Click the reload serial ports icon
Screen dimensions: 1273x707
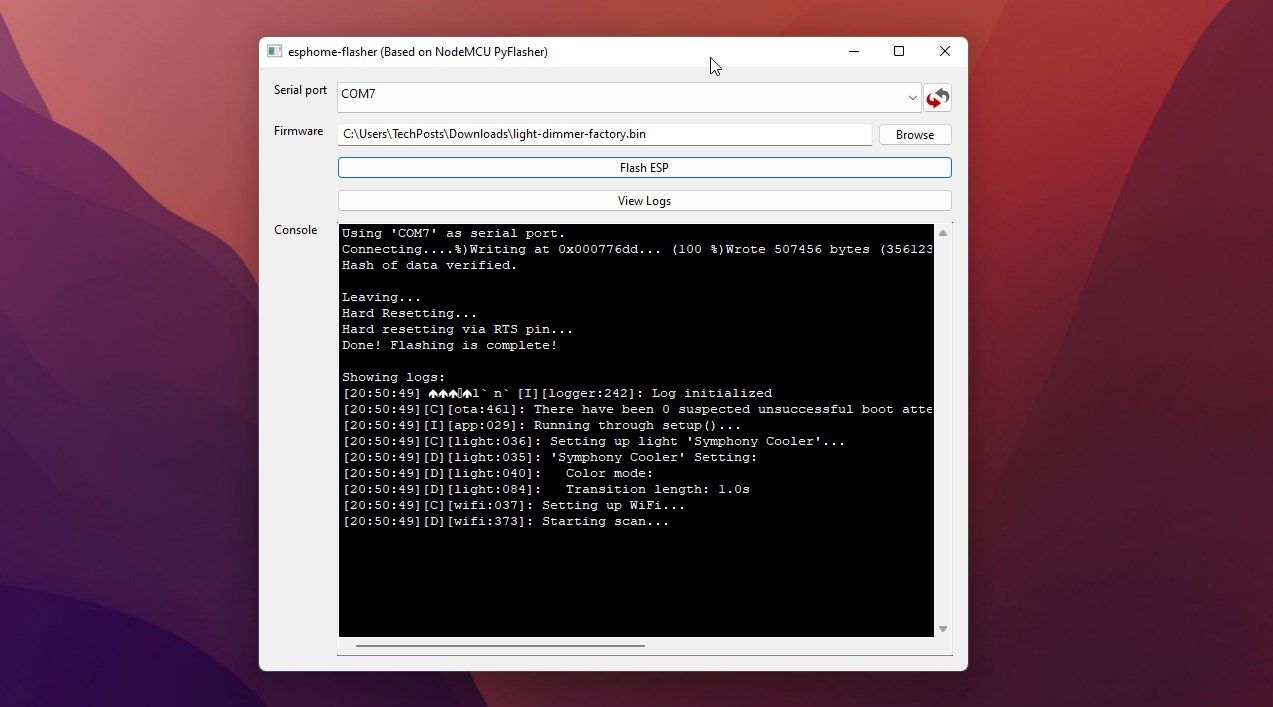click(x=937, y=98)
